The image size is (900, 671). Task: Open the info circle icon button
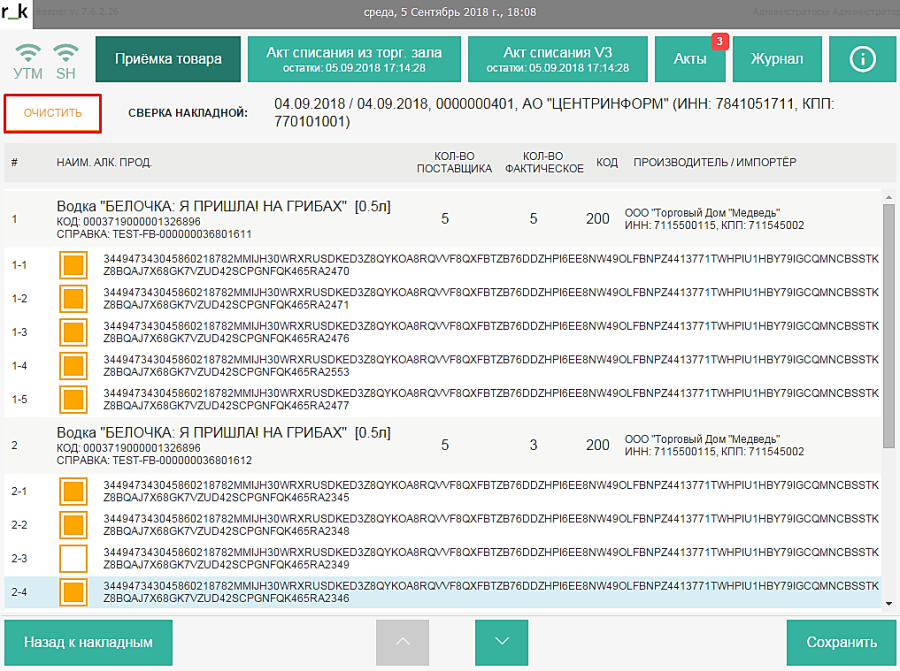point(862,59)
